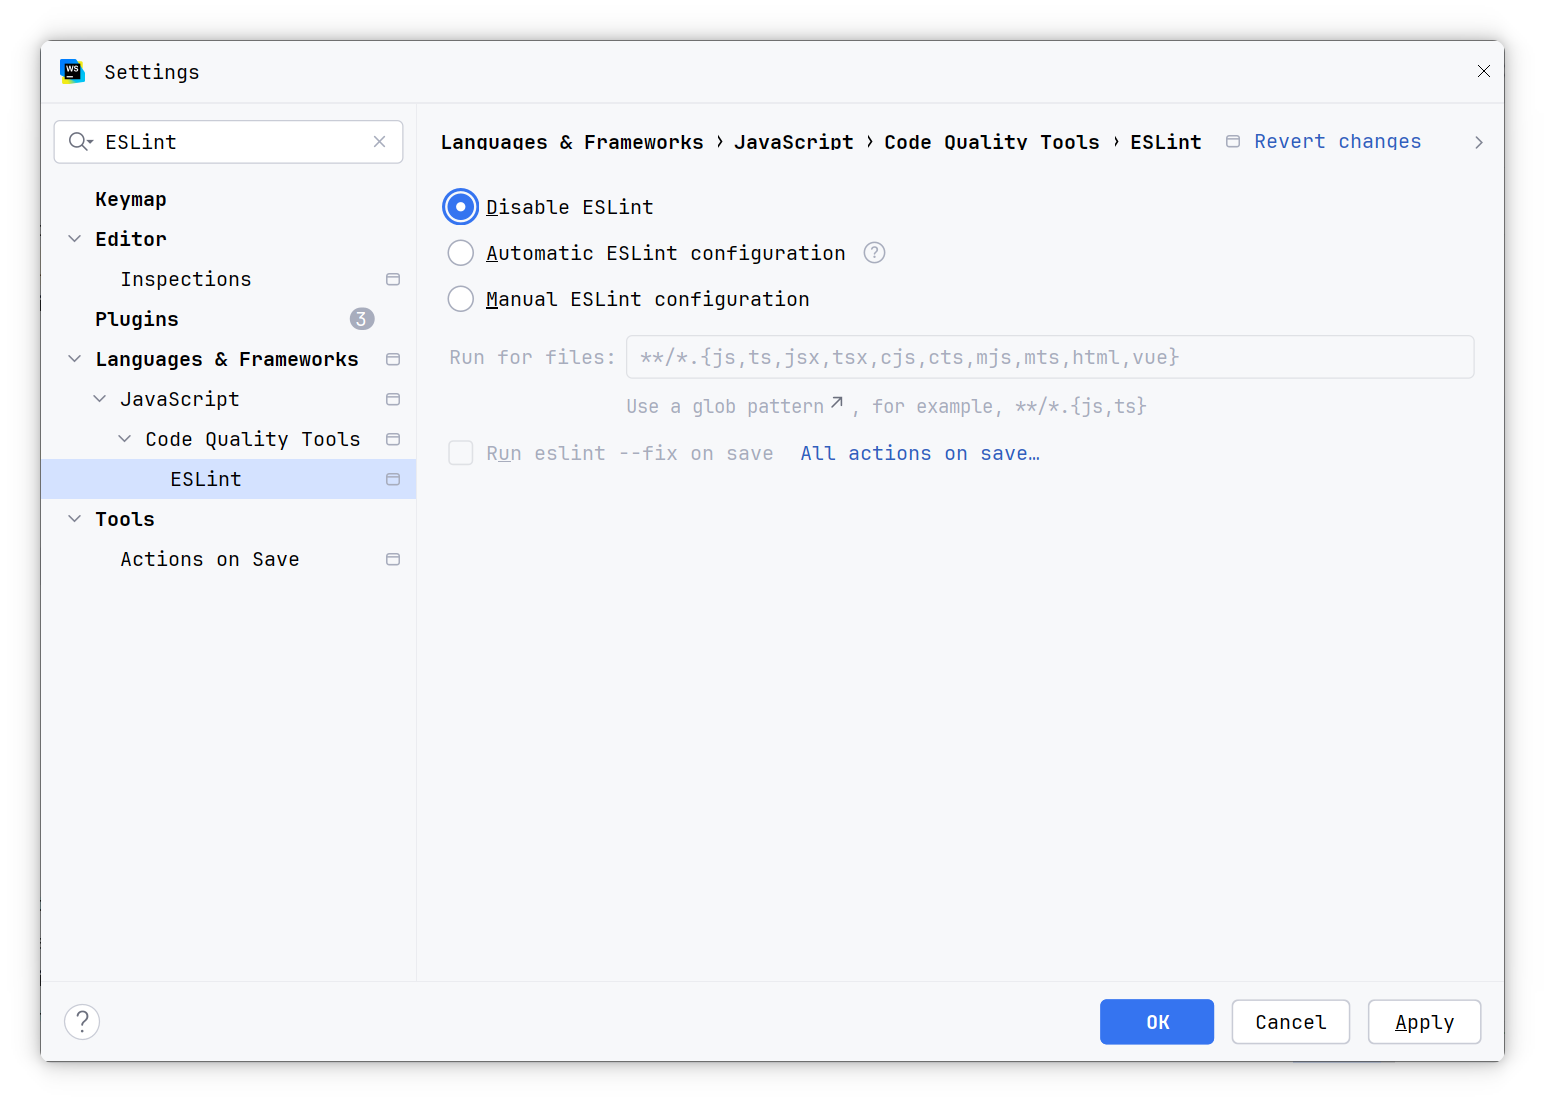Open the Plugins settings page

pyautogui.click(x=137, y=319)
